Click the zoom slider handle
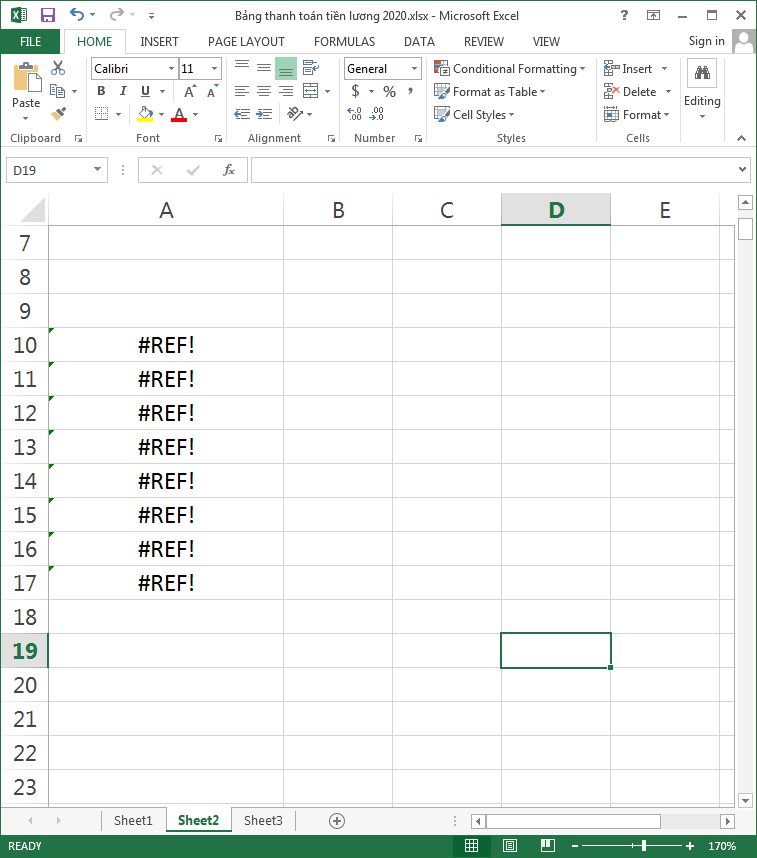 tap(644, 846)
